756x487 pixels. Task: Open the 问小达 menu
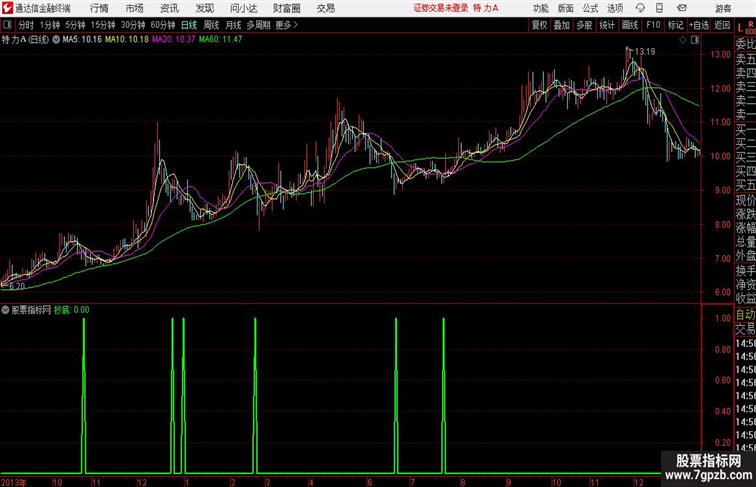click(243, 8)
